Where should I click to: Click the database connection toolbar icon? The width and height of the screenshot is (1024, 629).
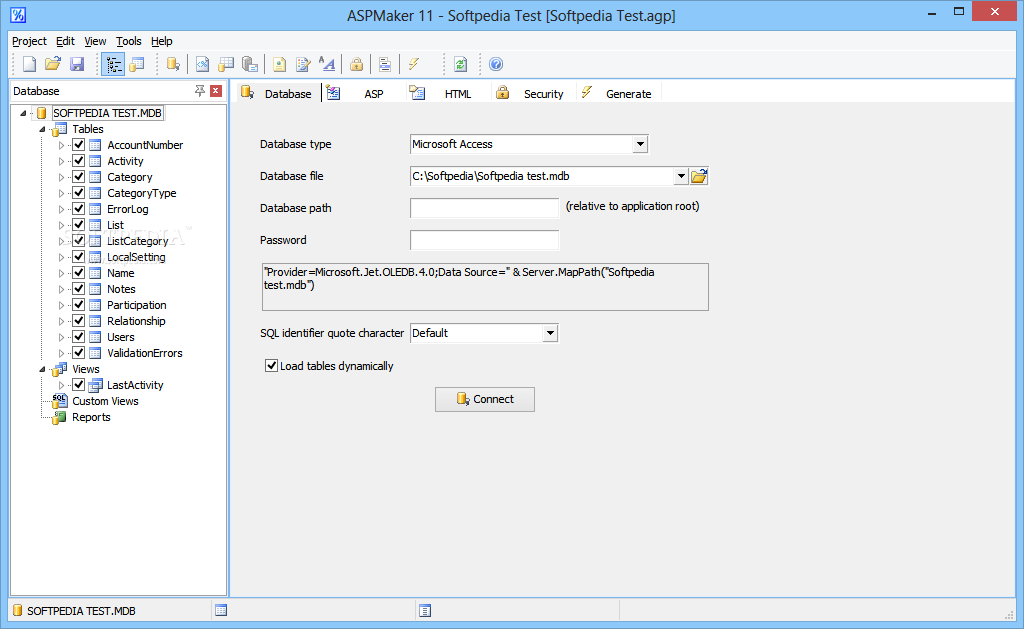(172, 64)
